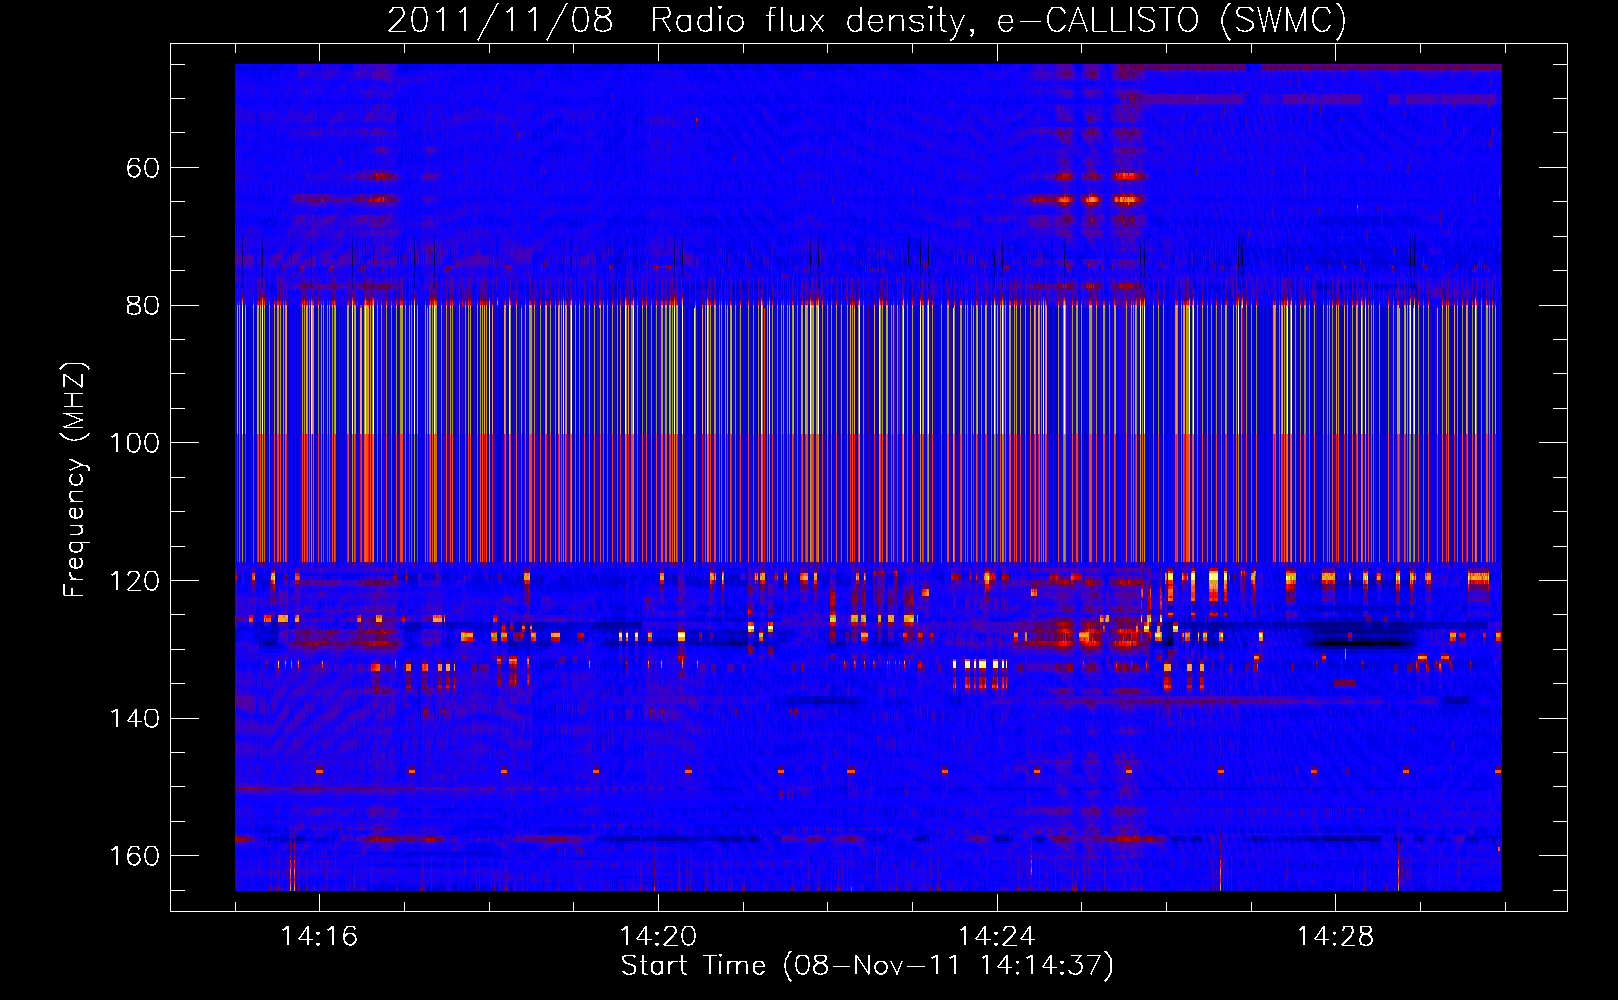Image resolution: width=1618 pixels, height=1000 pixels.
Task: Click the 100 MHz frequency tick label
Action: pyautogui.click(x=134, y=443)
